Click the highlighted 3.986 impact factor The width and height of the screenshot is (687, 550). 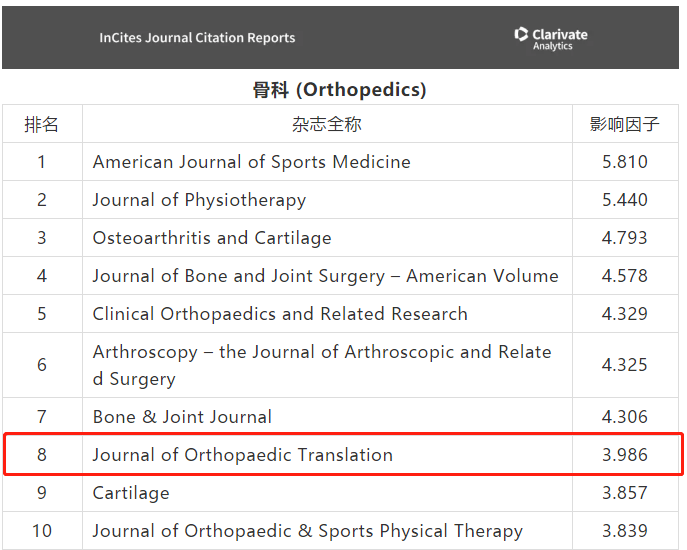[x=624, y=455]
